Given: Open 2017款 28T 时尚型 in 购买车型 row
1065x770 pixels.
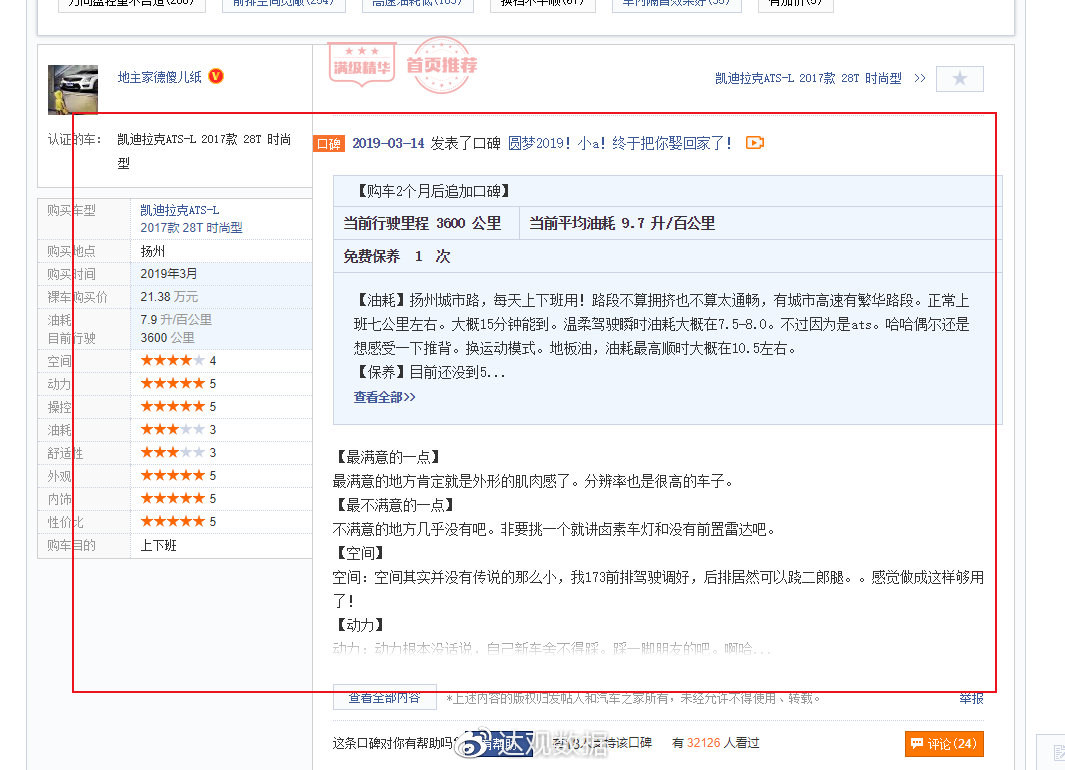Looking at the screenshot, I should (x=191, y=228).
